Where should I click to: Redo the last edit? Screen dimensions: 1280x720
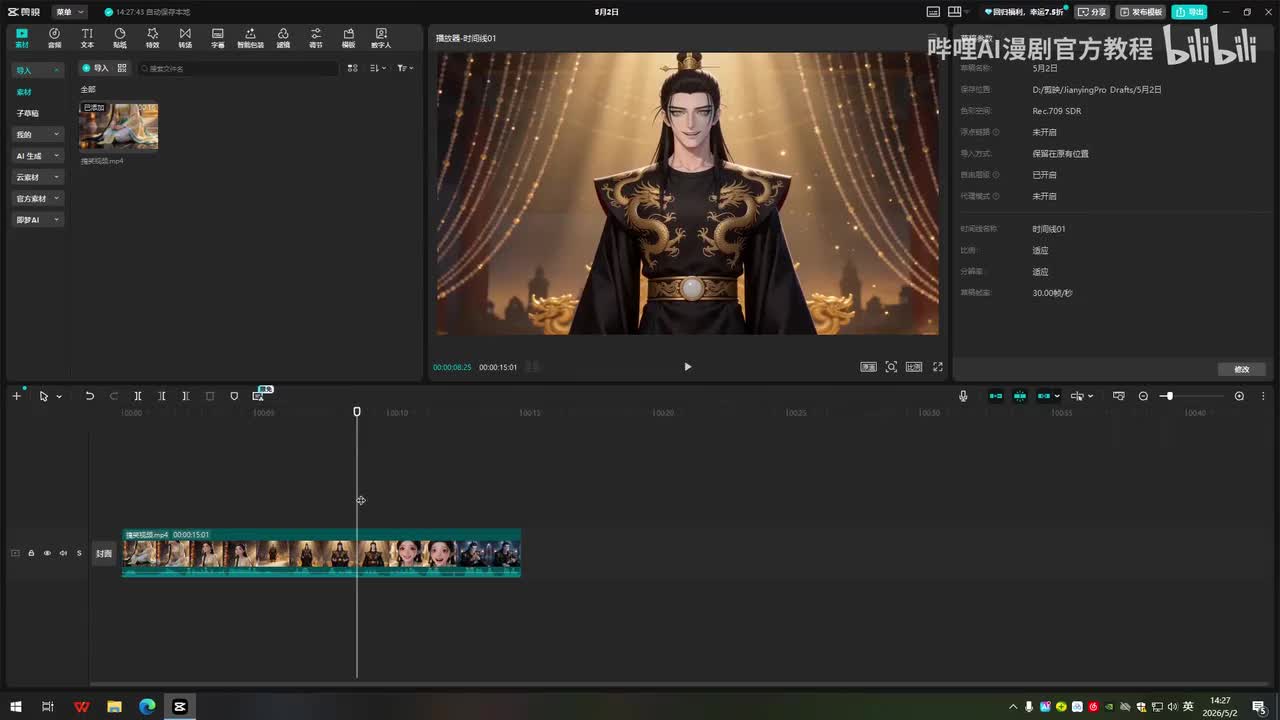(113, 396)
